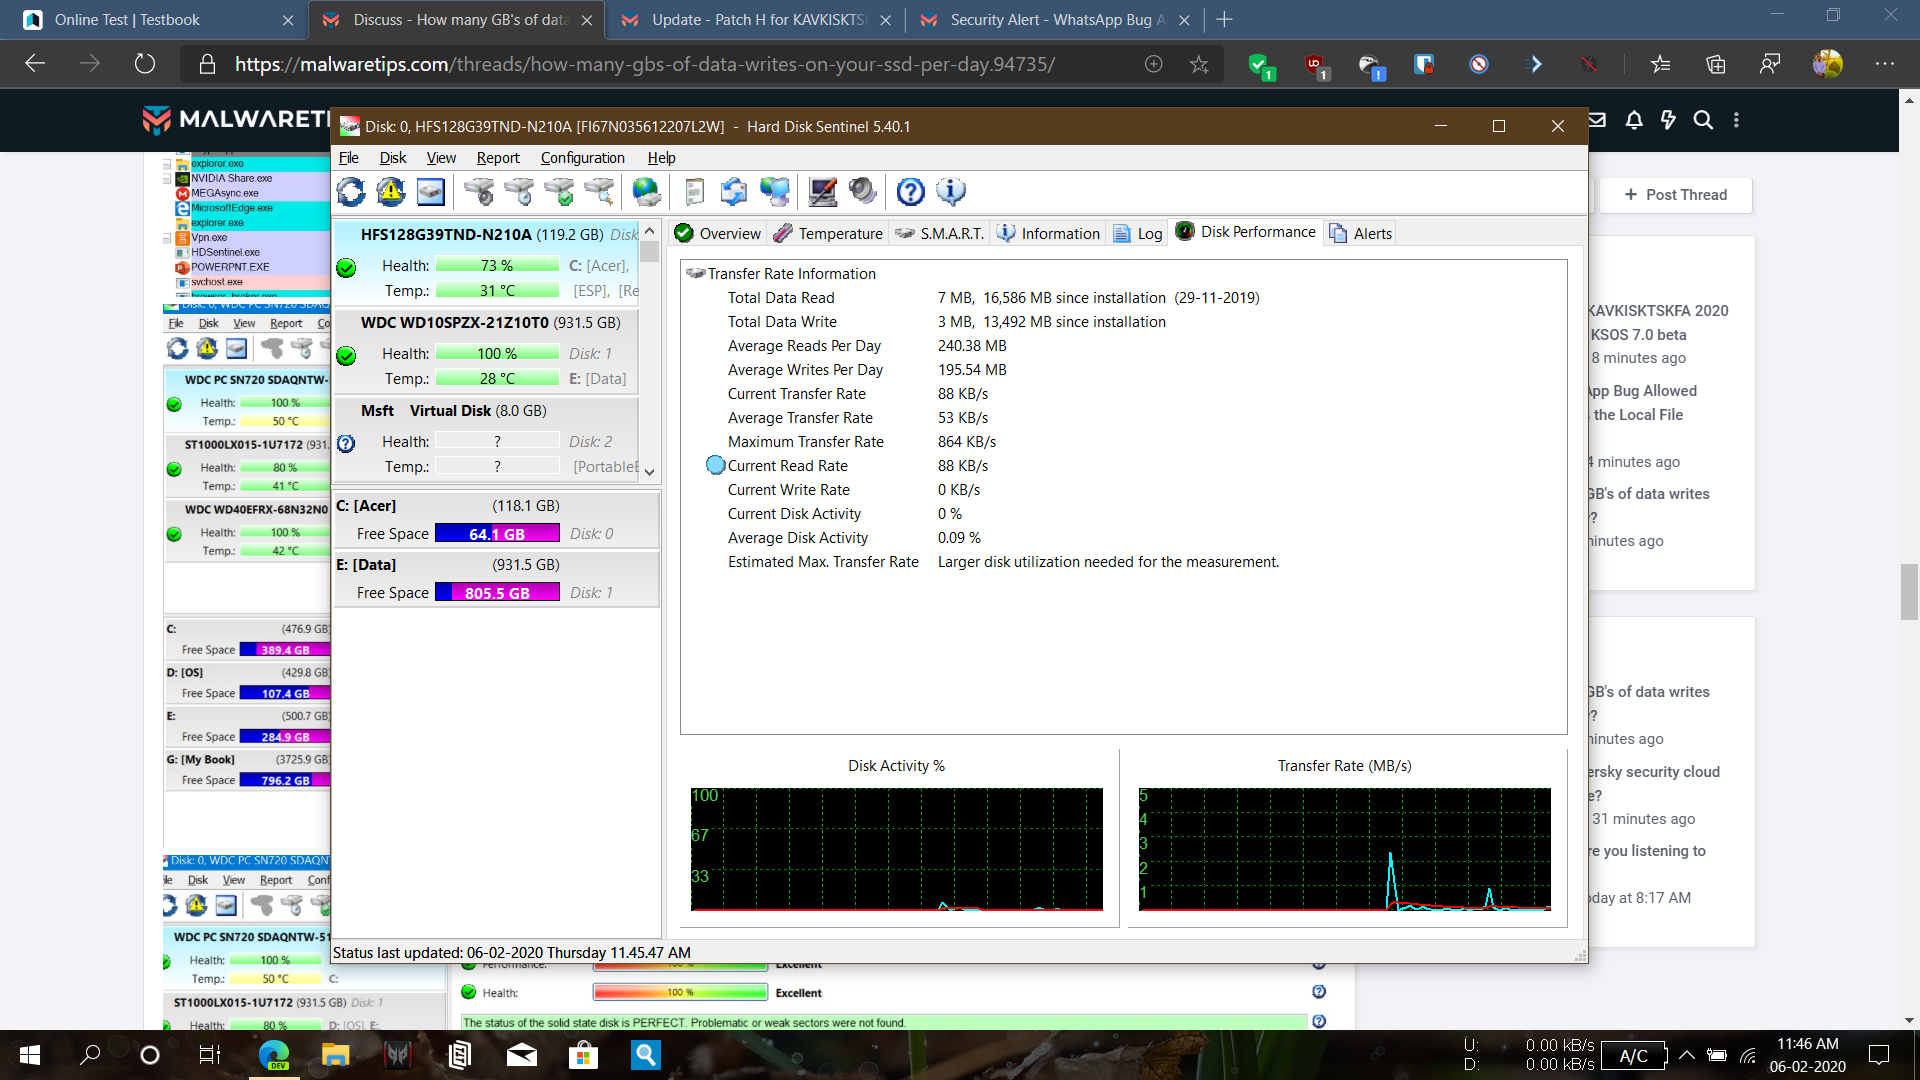The height and width of the screenshot is (1080, 1920).
Task: Switch to the S.M.A.R.T. tab
Action: tap(940, 233)
